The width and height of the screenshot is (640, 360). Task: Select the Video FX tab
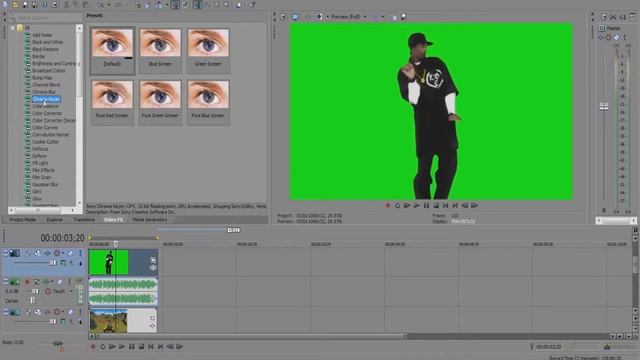[x=113, y=220]
